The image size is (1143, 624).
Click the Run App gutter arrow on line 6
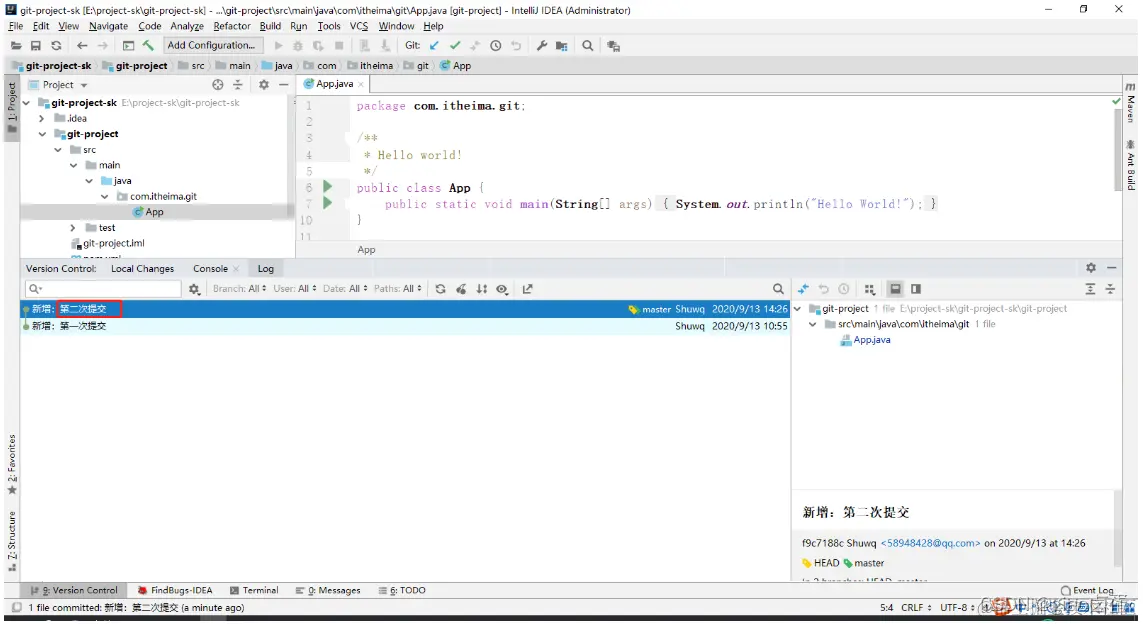pos(327,187)
